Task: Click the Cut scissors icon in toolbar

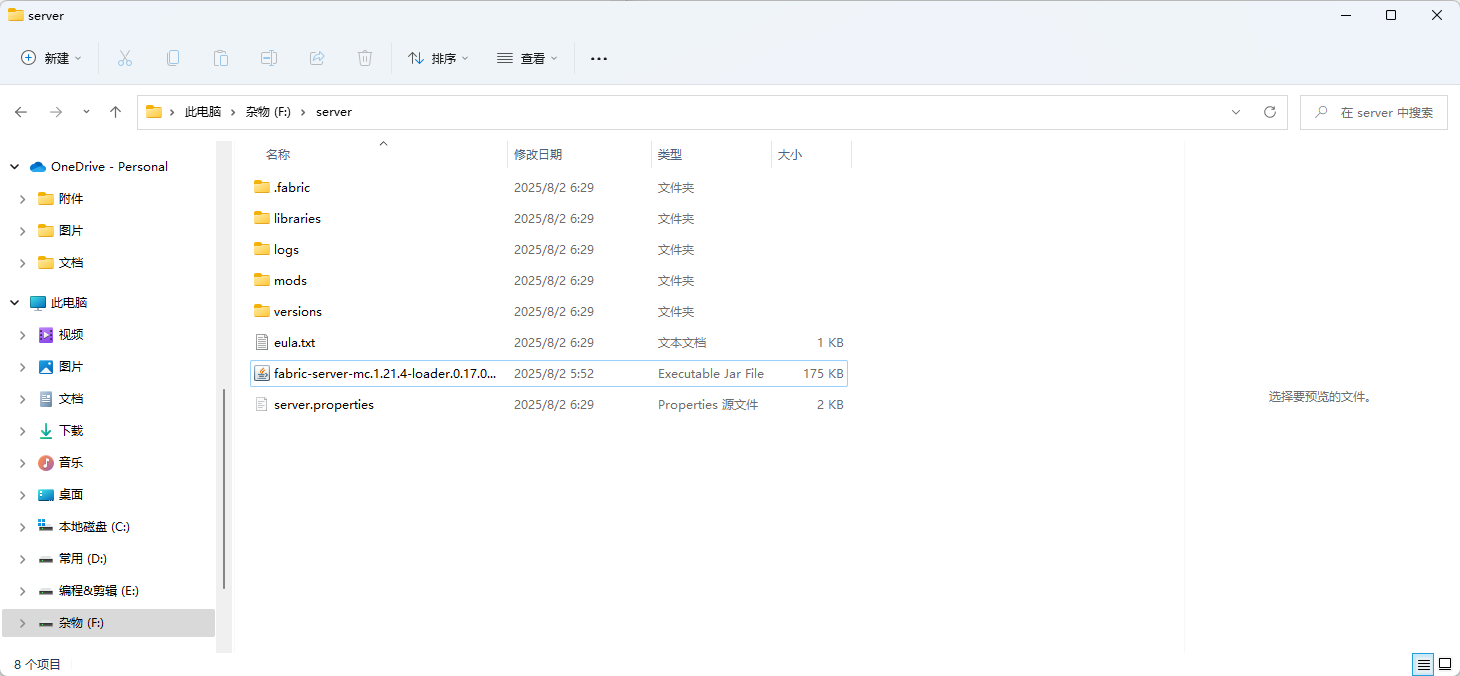Action: coord(125,58)
